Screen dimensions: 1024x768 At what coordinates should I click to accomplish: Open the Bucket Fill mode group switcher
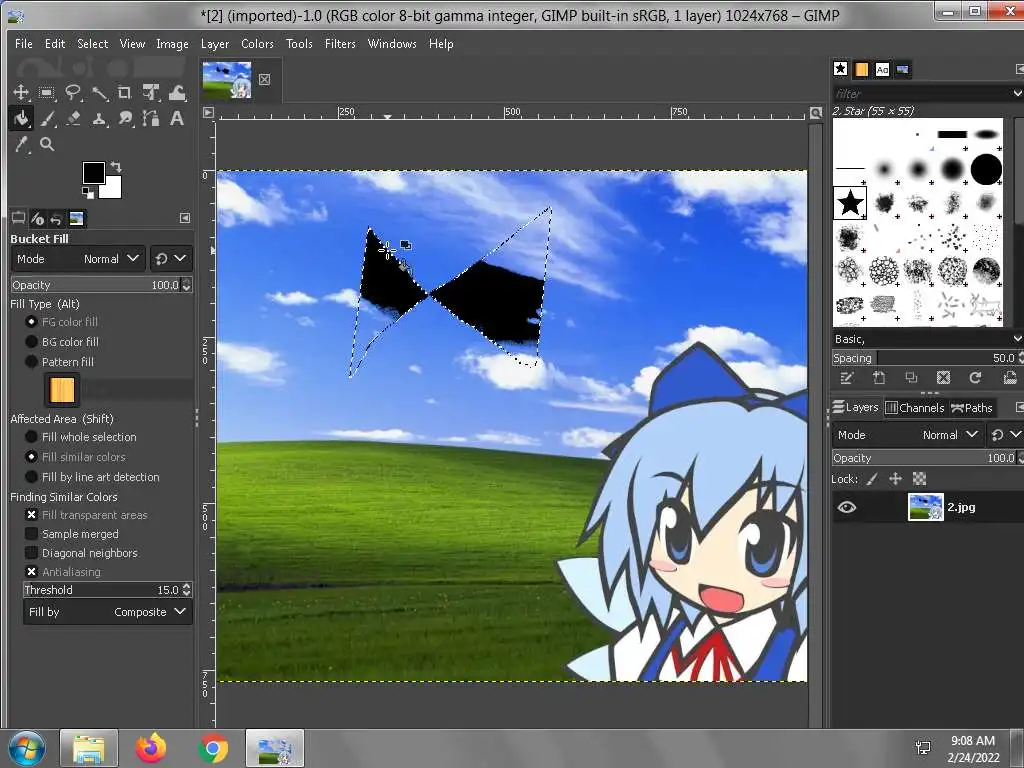tap(170, 259)
